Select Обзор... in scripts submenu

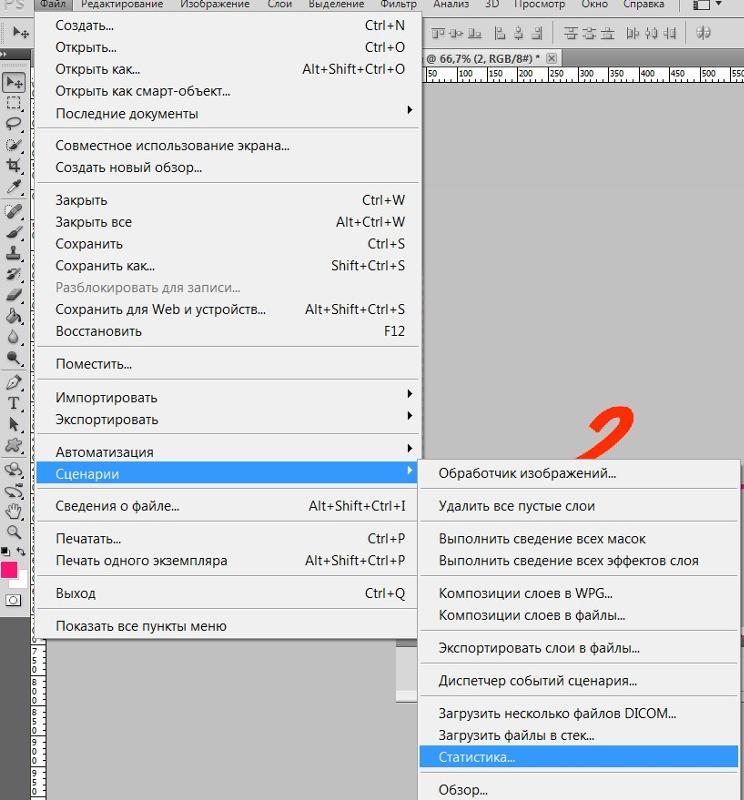[579, 790]
